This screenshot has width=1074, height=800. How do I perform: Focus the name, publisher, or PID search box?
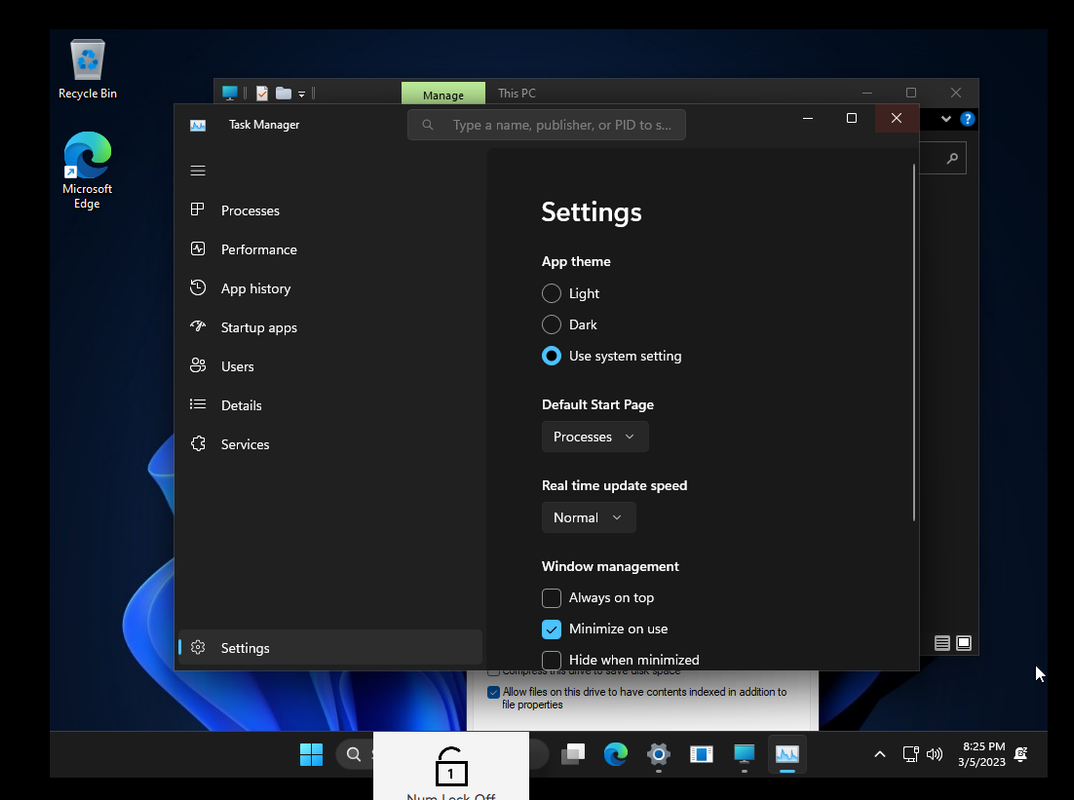(x=547, y=125)
